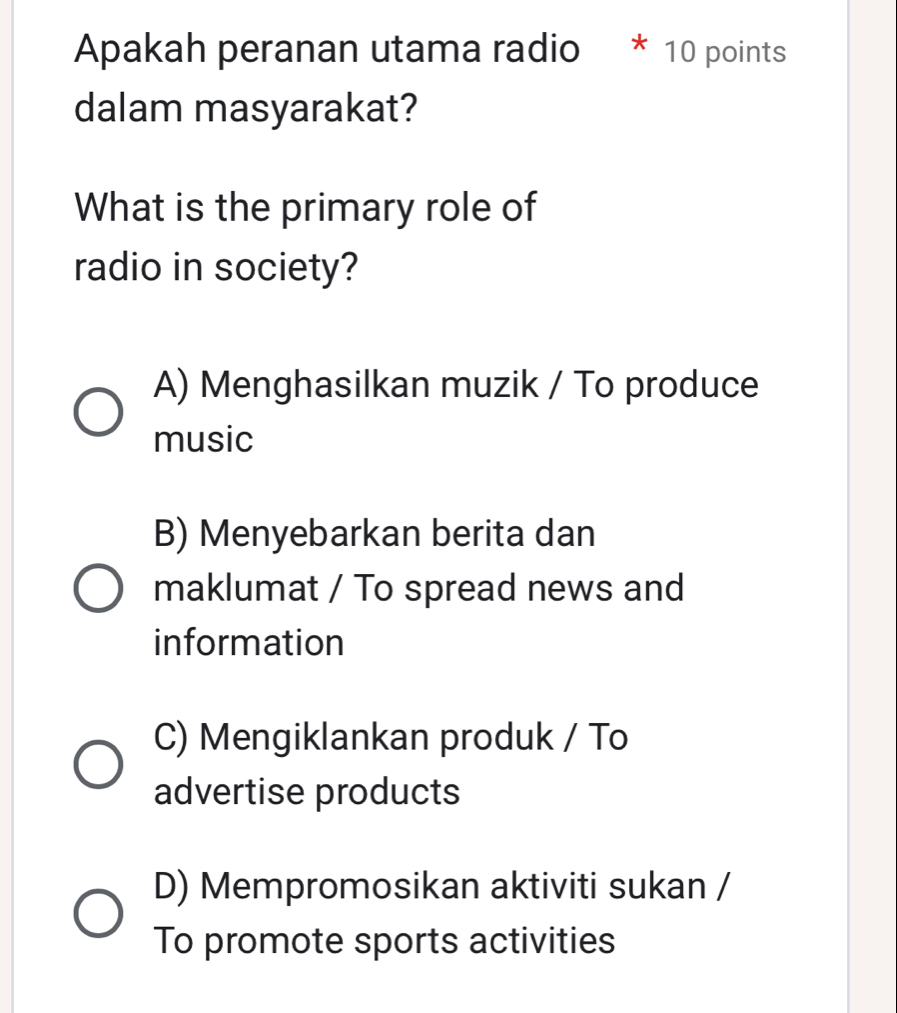Image resolution: width=897 pixels, height=1013 pixels.
Task: Click the word "music" under option A
Action: 204,439
